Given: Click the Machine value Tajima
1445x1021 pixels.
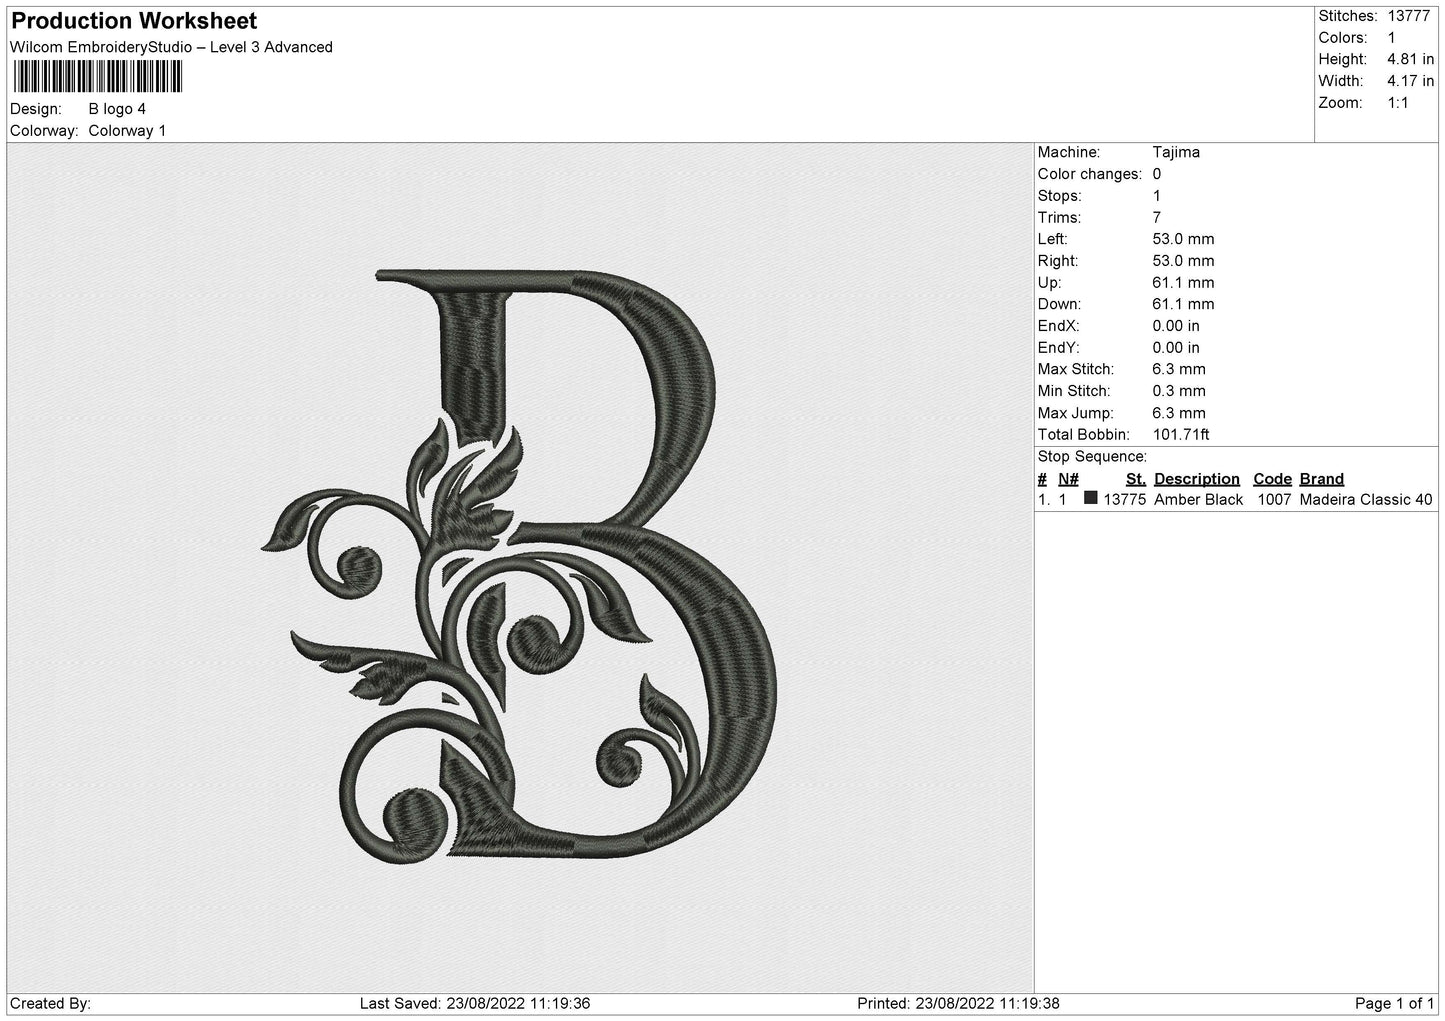Looking at the screenshot, I should tap(1176, 153).
